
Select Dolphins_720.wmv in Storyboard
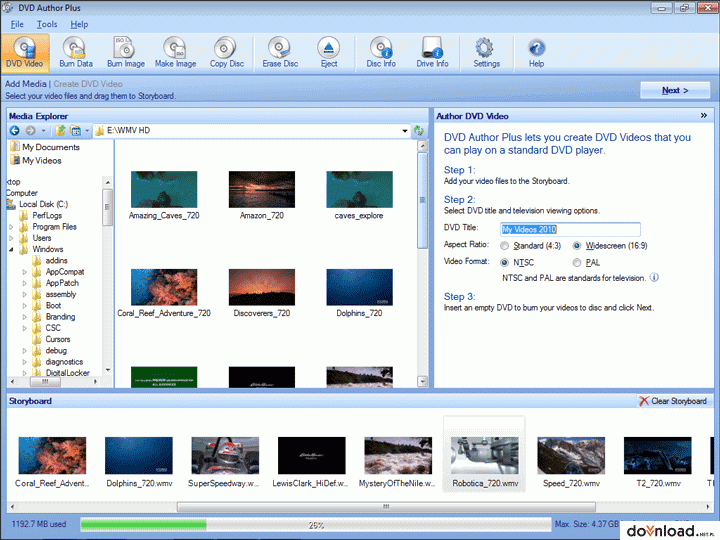[139, 461]
